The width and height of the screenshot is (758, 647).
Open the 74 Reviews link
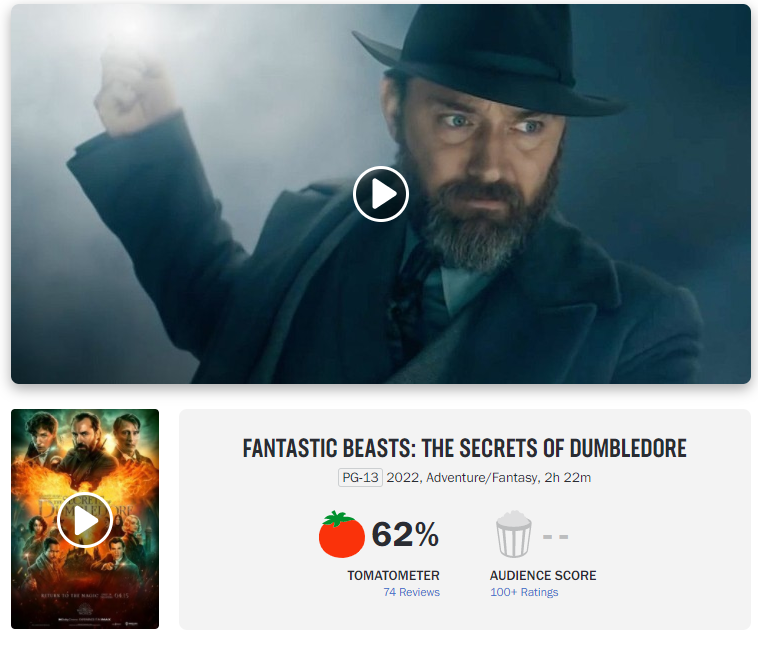[411, 592]
